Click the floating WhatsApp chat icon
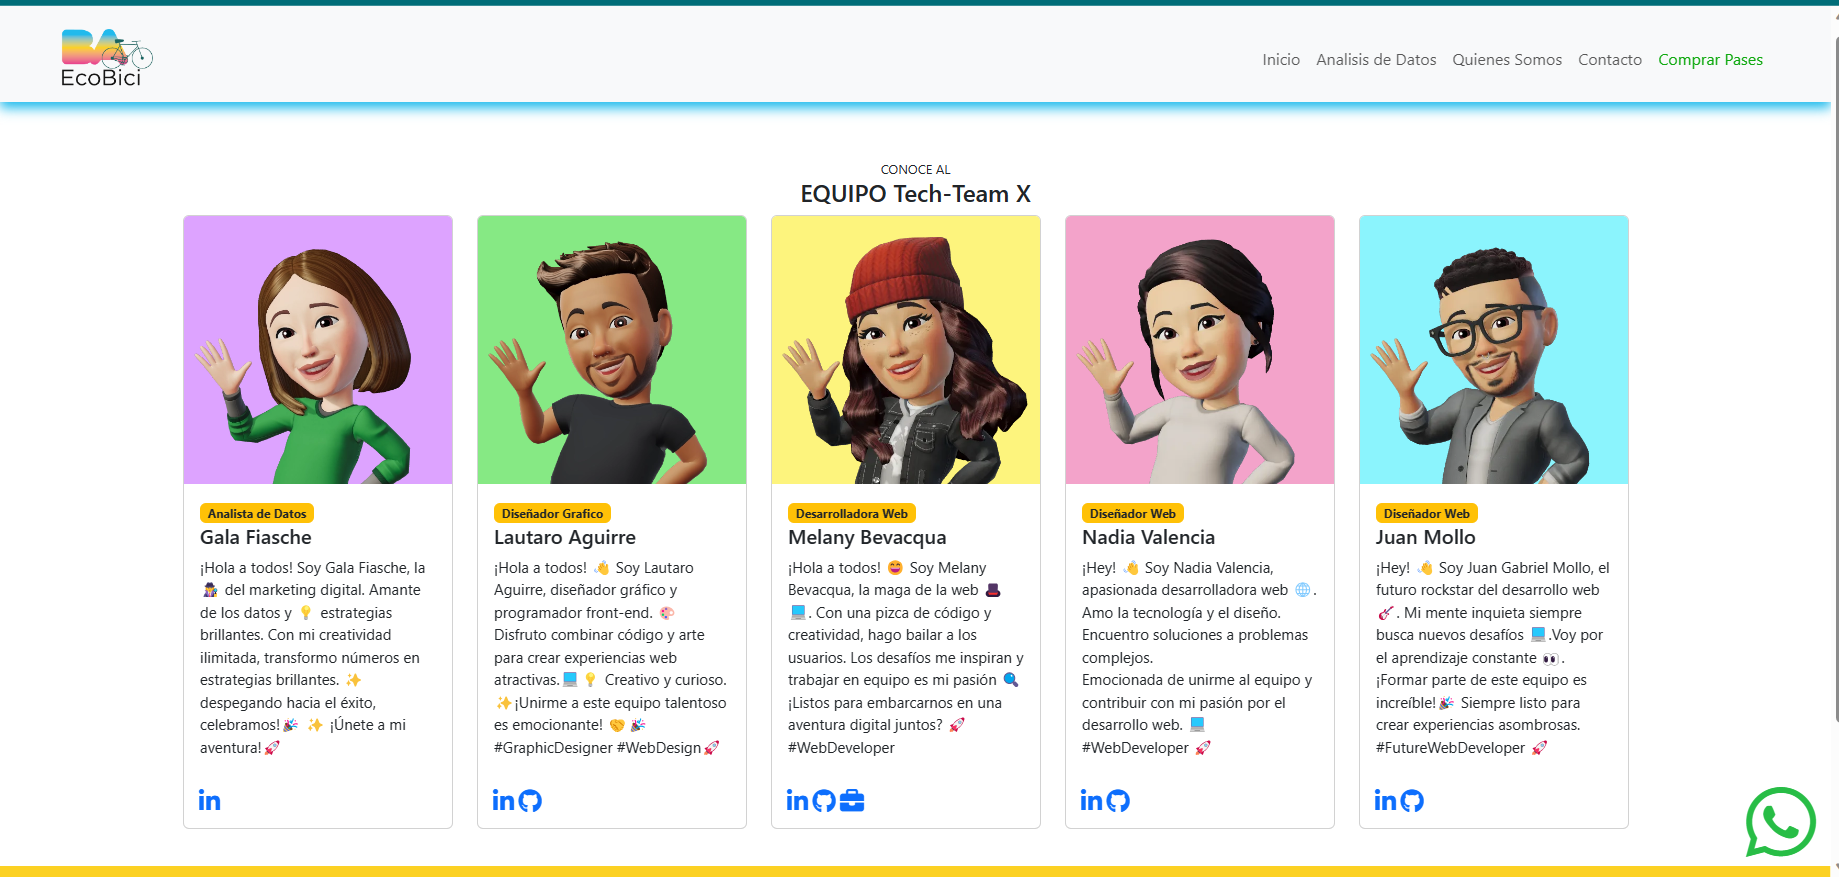1839x877 pixels. coord(1780,822)
